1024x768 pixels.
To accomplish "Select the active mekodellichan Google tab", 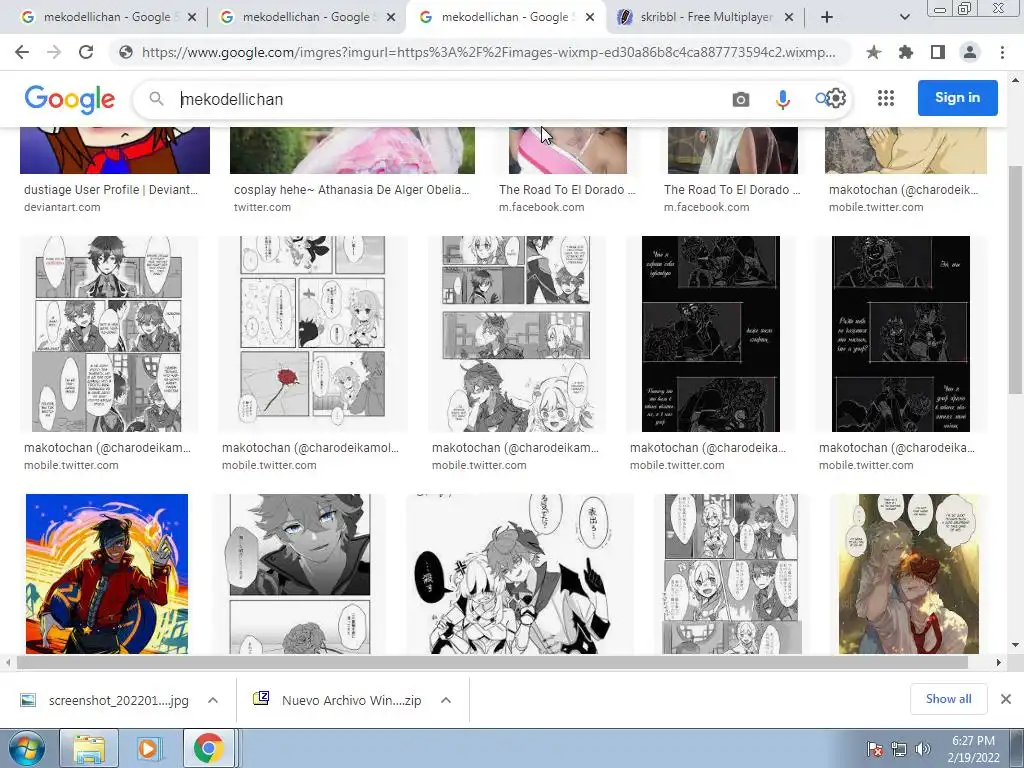I will (504, 17).
